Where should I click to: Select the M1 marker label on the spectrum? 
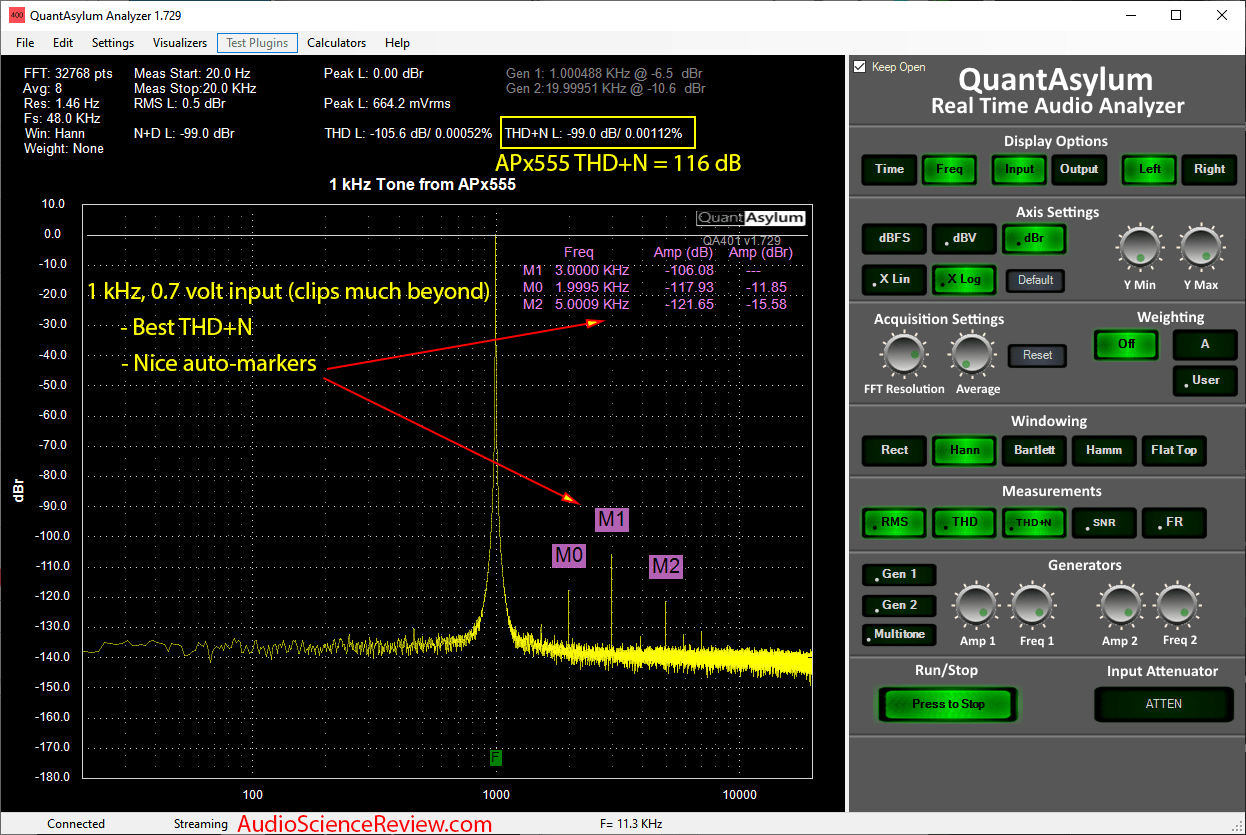tap(612, 519)
